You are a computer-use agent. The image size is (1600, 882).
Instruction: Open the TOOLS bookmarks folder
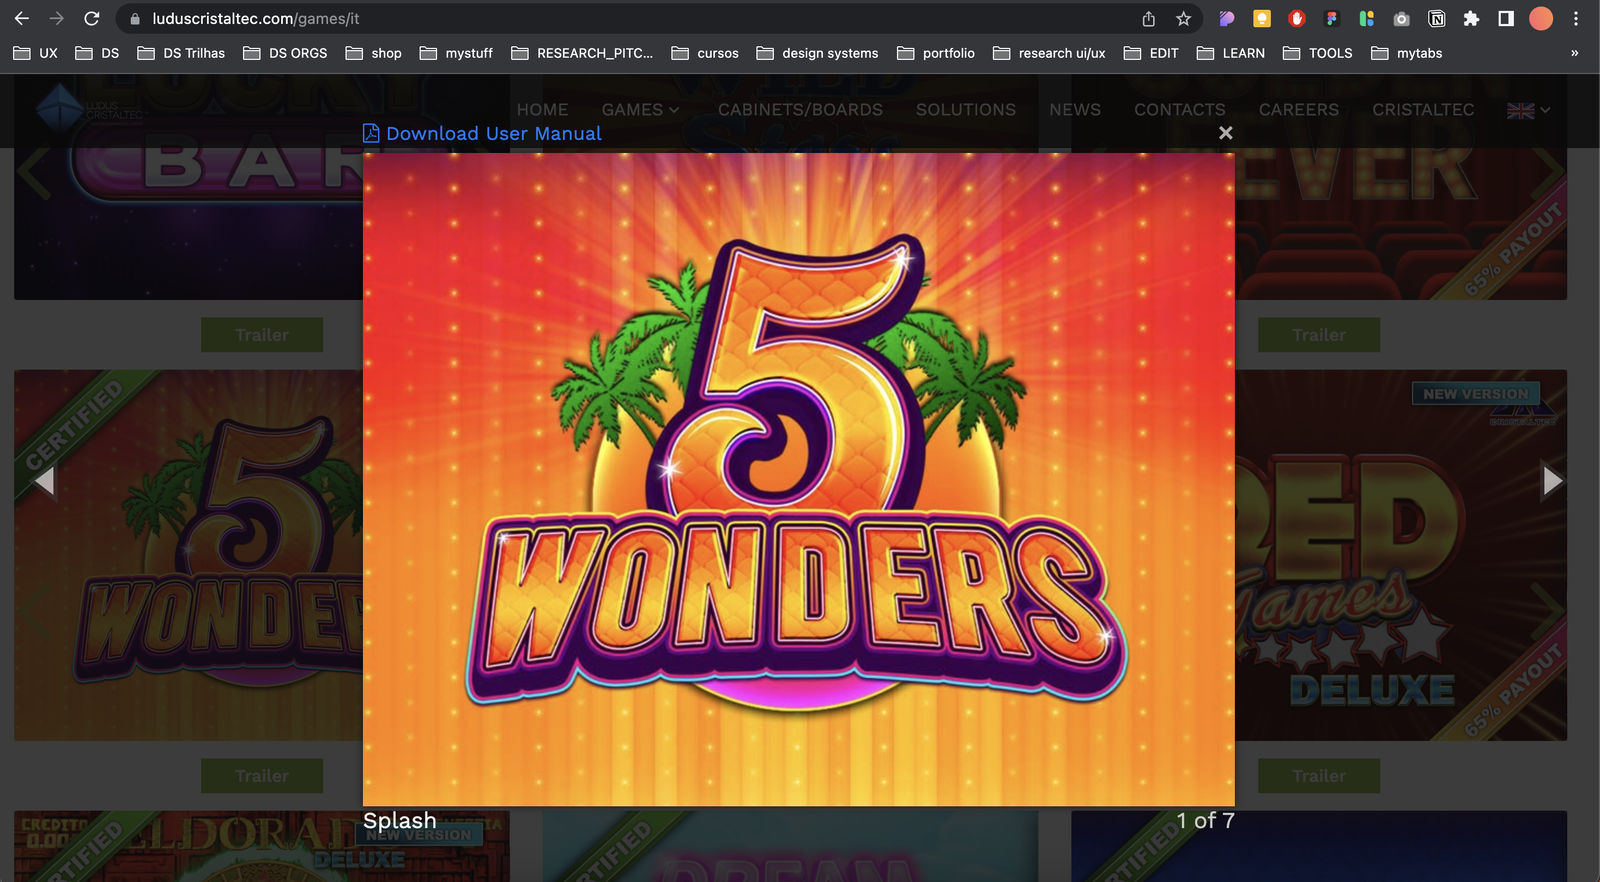(x=1317, y=53)
